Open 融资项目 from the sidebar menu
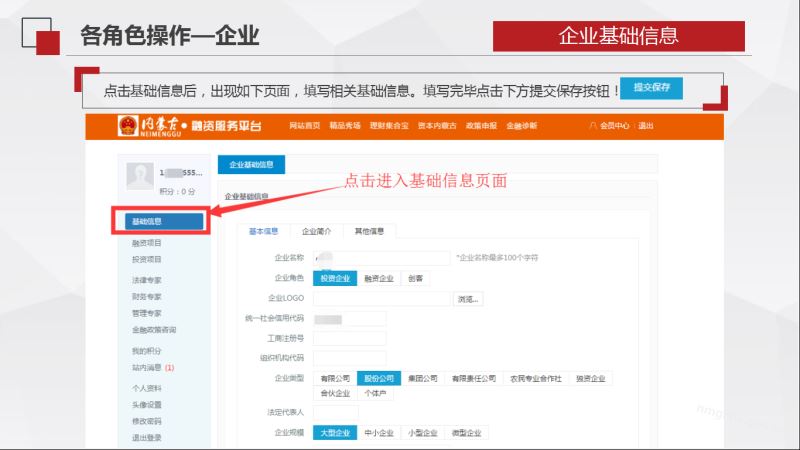 (x=147, y=243)
